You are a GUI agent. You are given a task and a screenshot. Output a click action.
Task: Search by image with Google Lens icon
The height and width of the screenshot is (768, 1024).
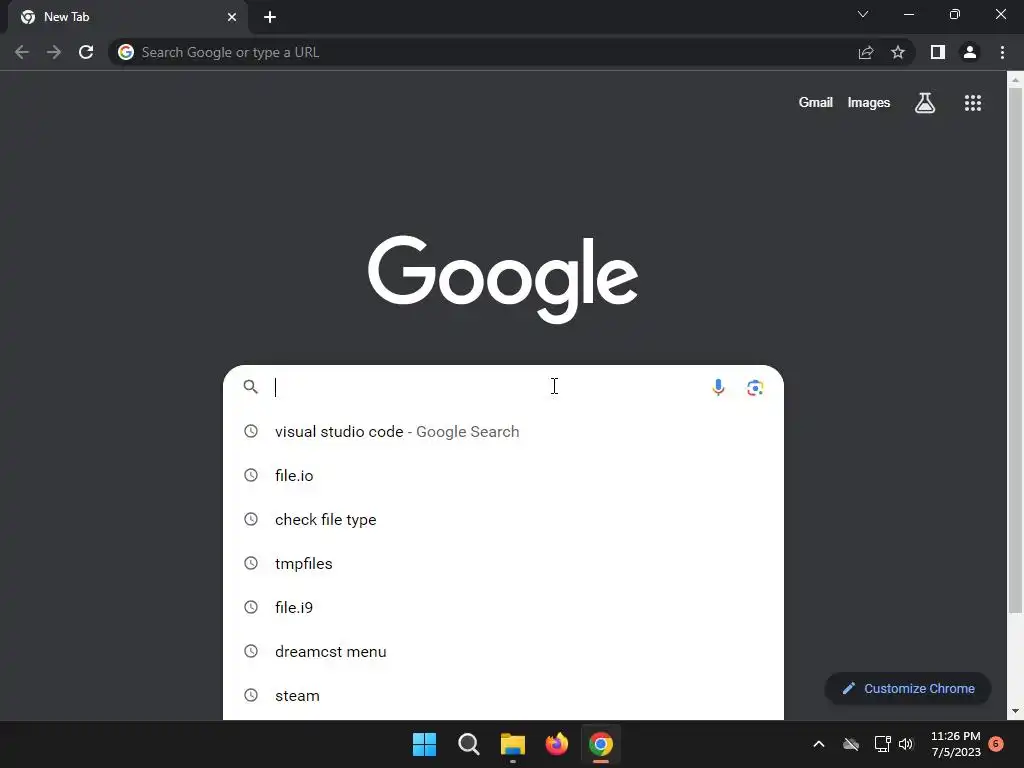755,387
